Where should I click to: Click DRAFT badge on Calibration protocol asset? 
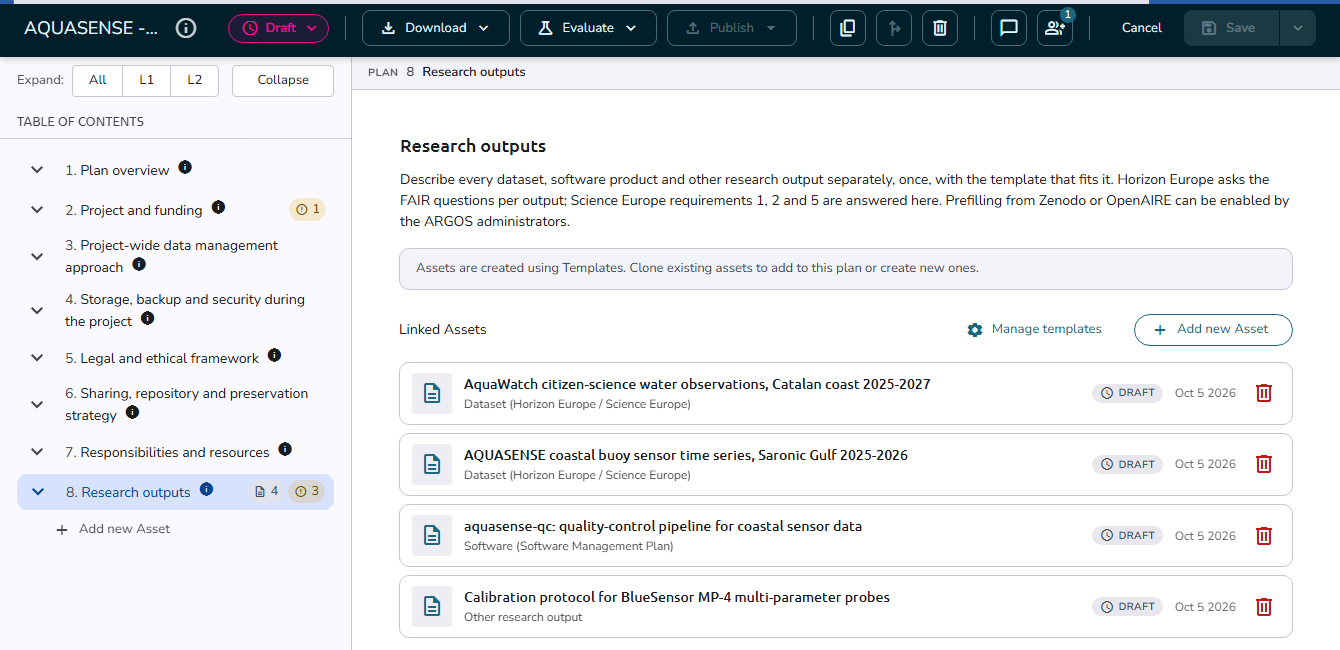pos(1128,606)
